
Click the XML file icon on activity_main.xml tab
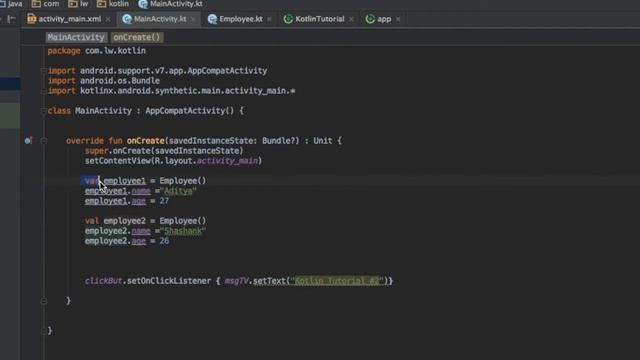(31, 19)
